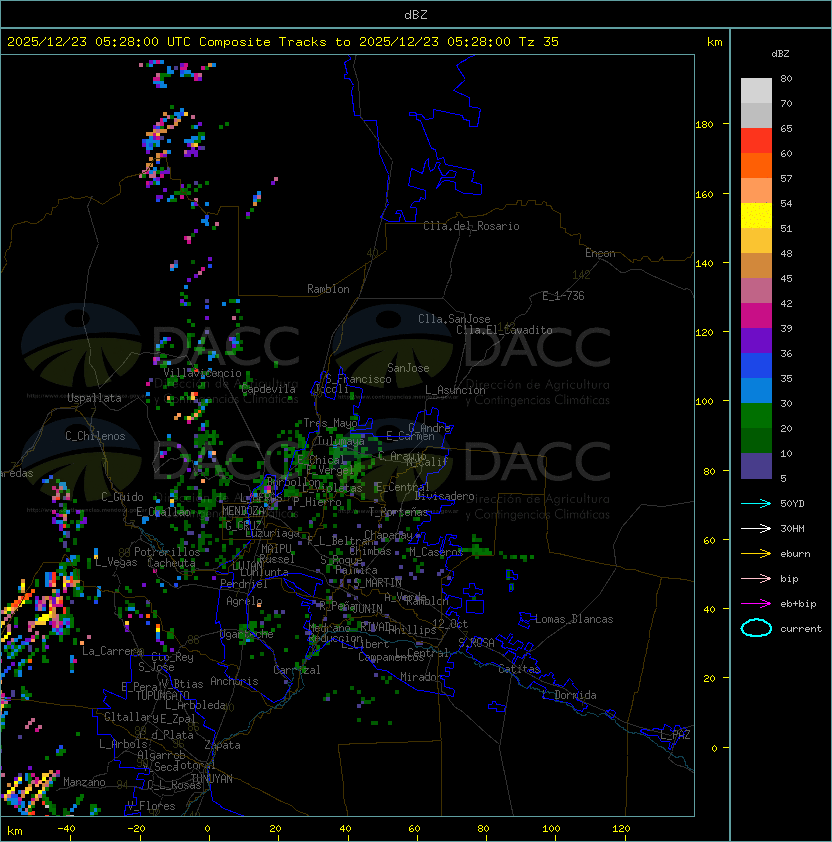Click the magenta eb+bip arrow legend icon
Screen dimensions: 832x842
point(756,604)
